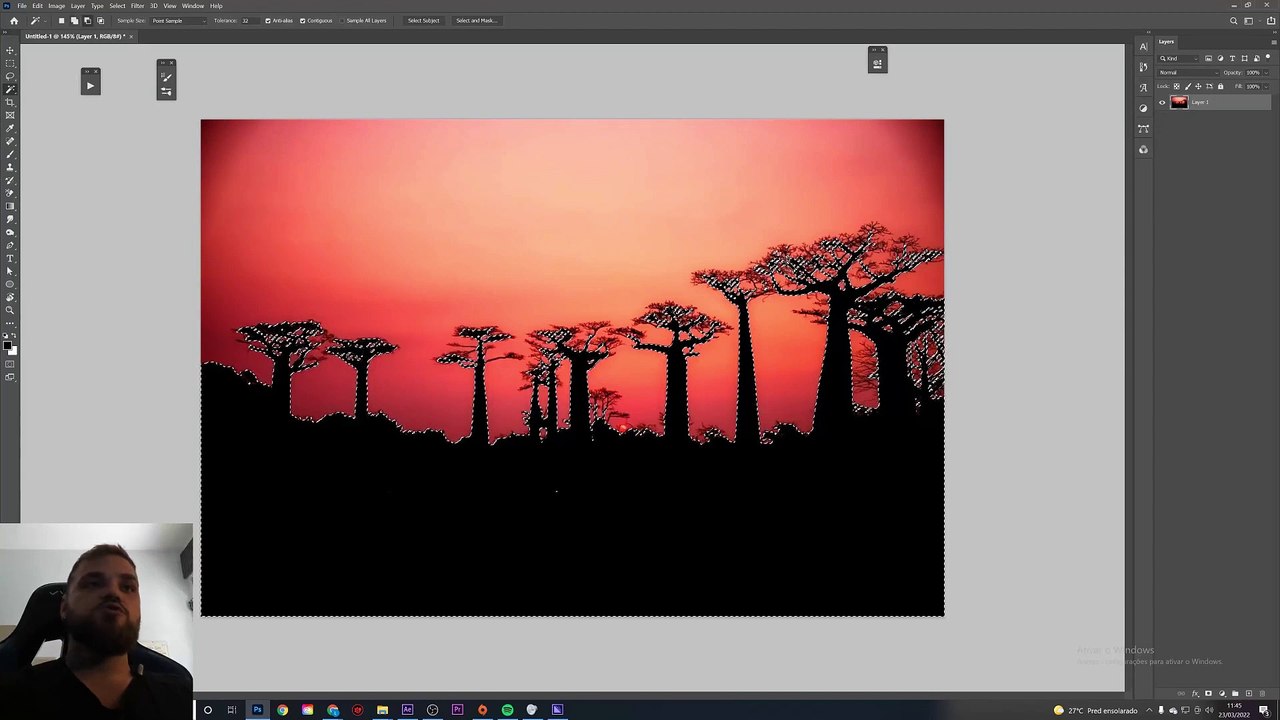The width and height of the screenshot is (1280, 720).
Task: Open the Sample Size dropdown
Action: [x=178, y=20]
